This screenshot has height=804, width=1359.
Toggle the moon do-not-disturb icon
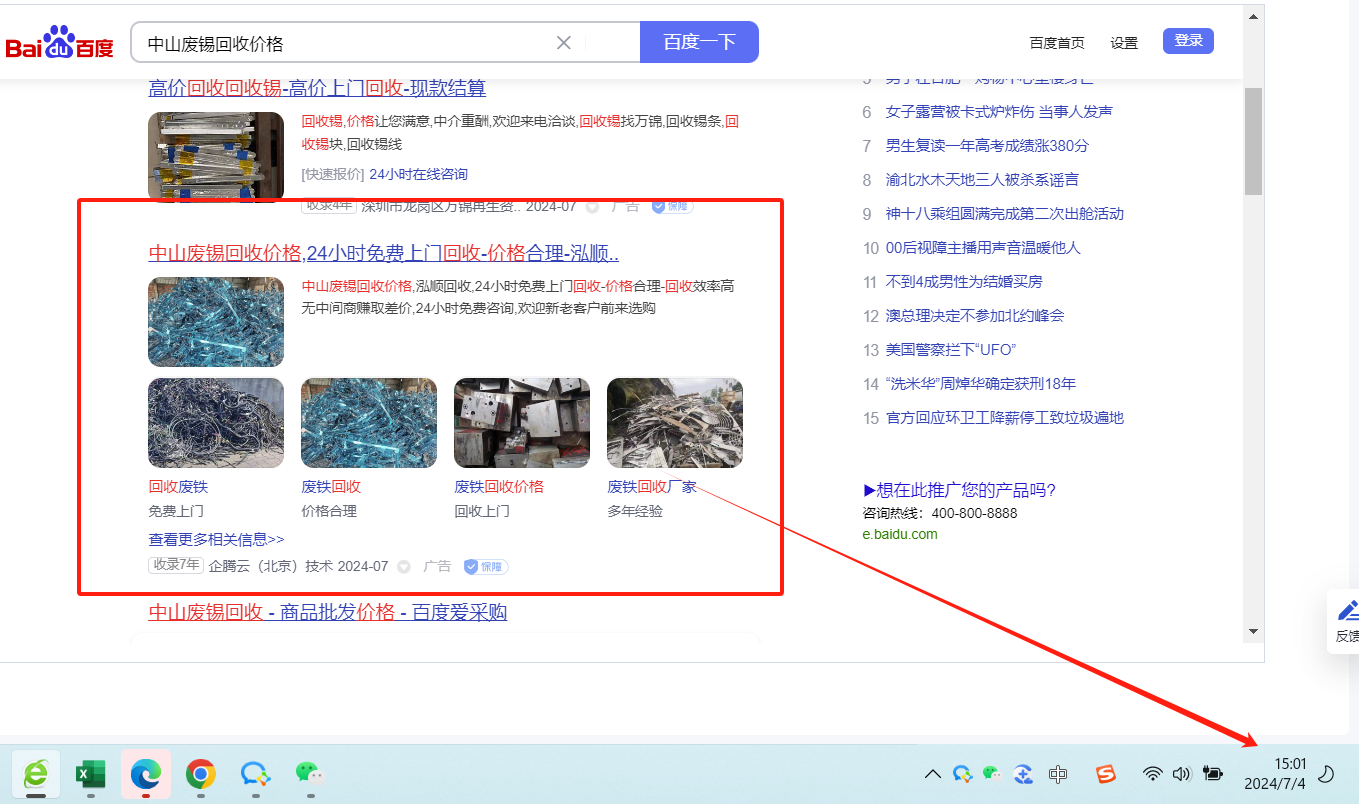[x=1327, y=774]
